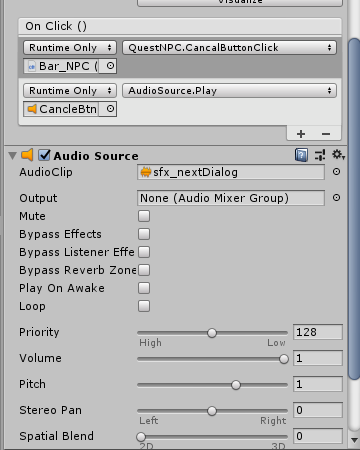Screen dimensions: 360x450
Task: Open Audio Source preset settings icon
Action: pos(320,155)
